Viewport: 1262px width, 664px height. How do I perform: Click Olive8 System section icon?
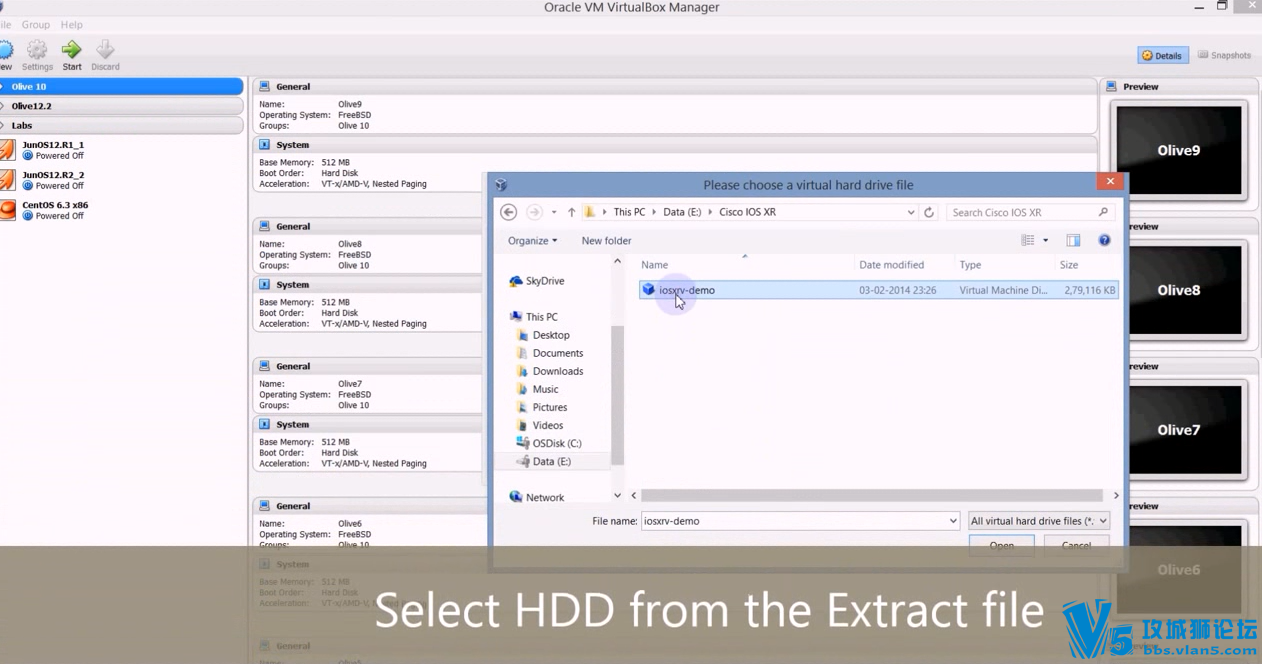tap(264, 285)
